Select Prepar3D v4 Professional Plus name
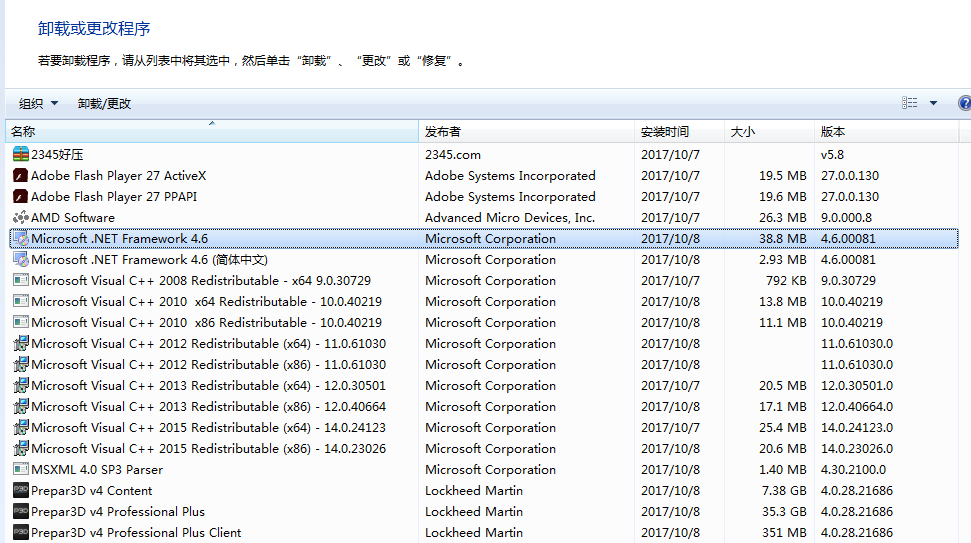Screen dimensions: 971x543 tap(118, 512)
